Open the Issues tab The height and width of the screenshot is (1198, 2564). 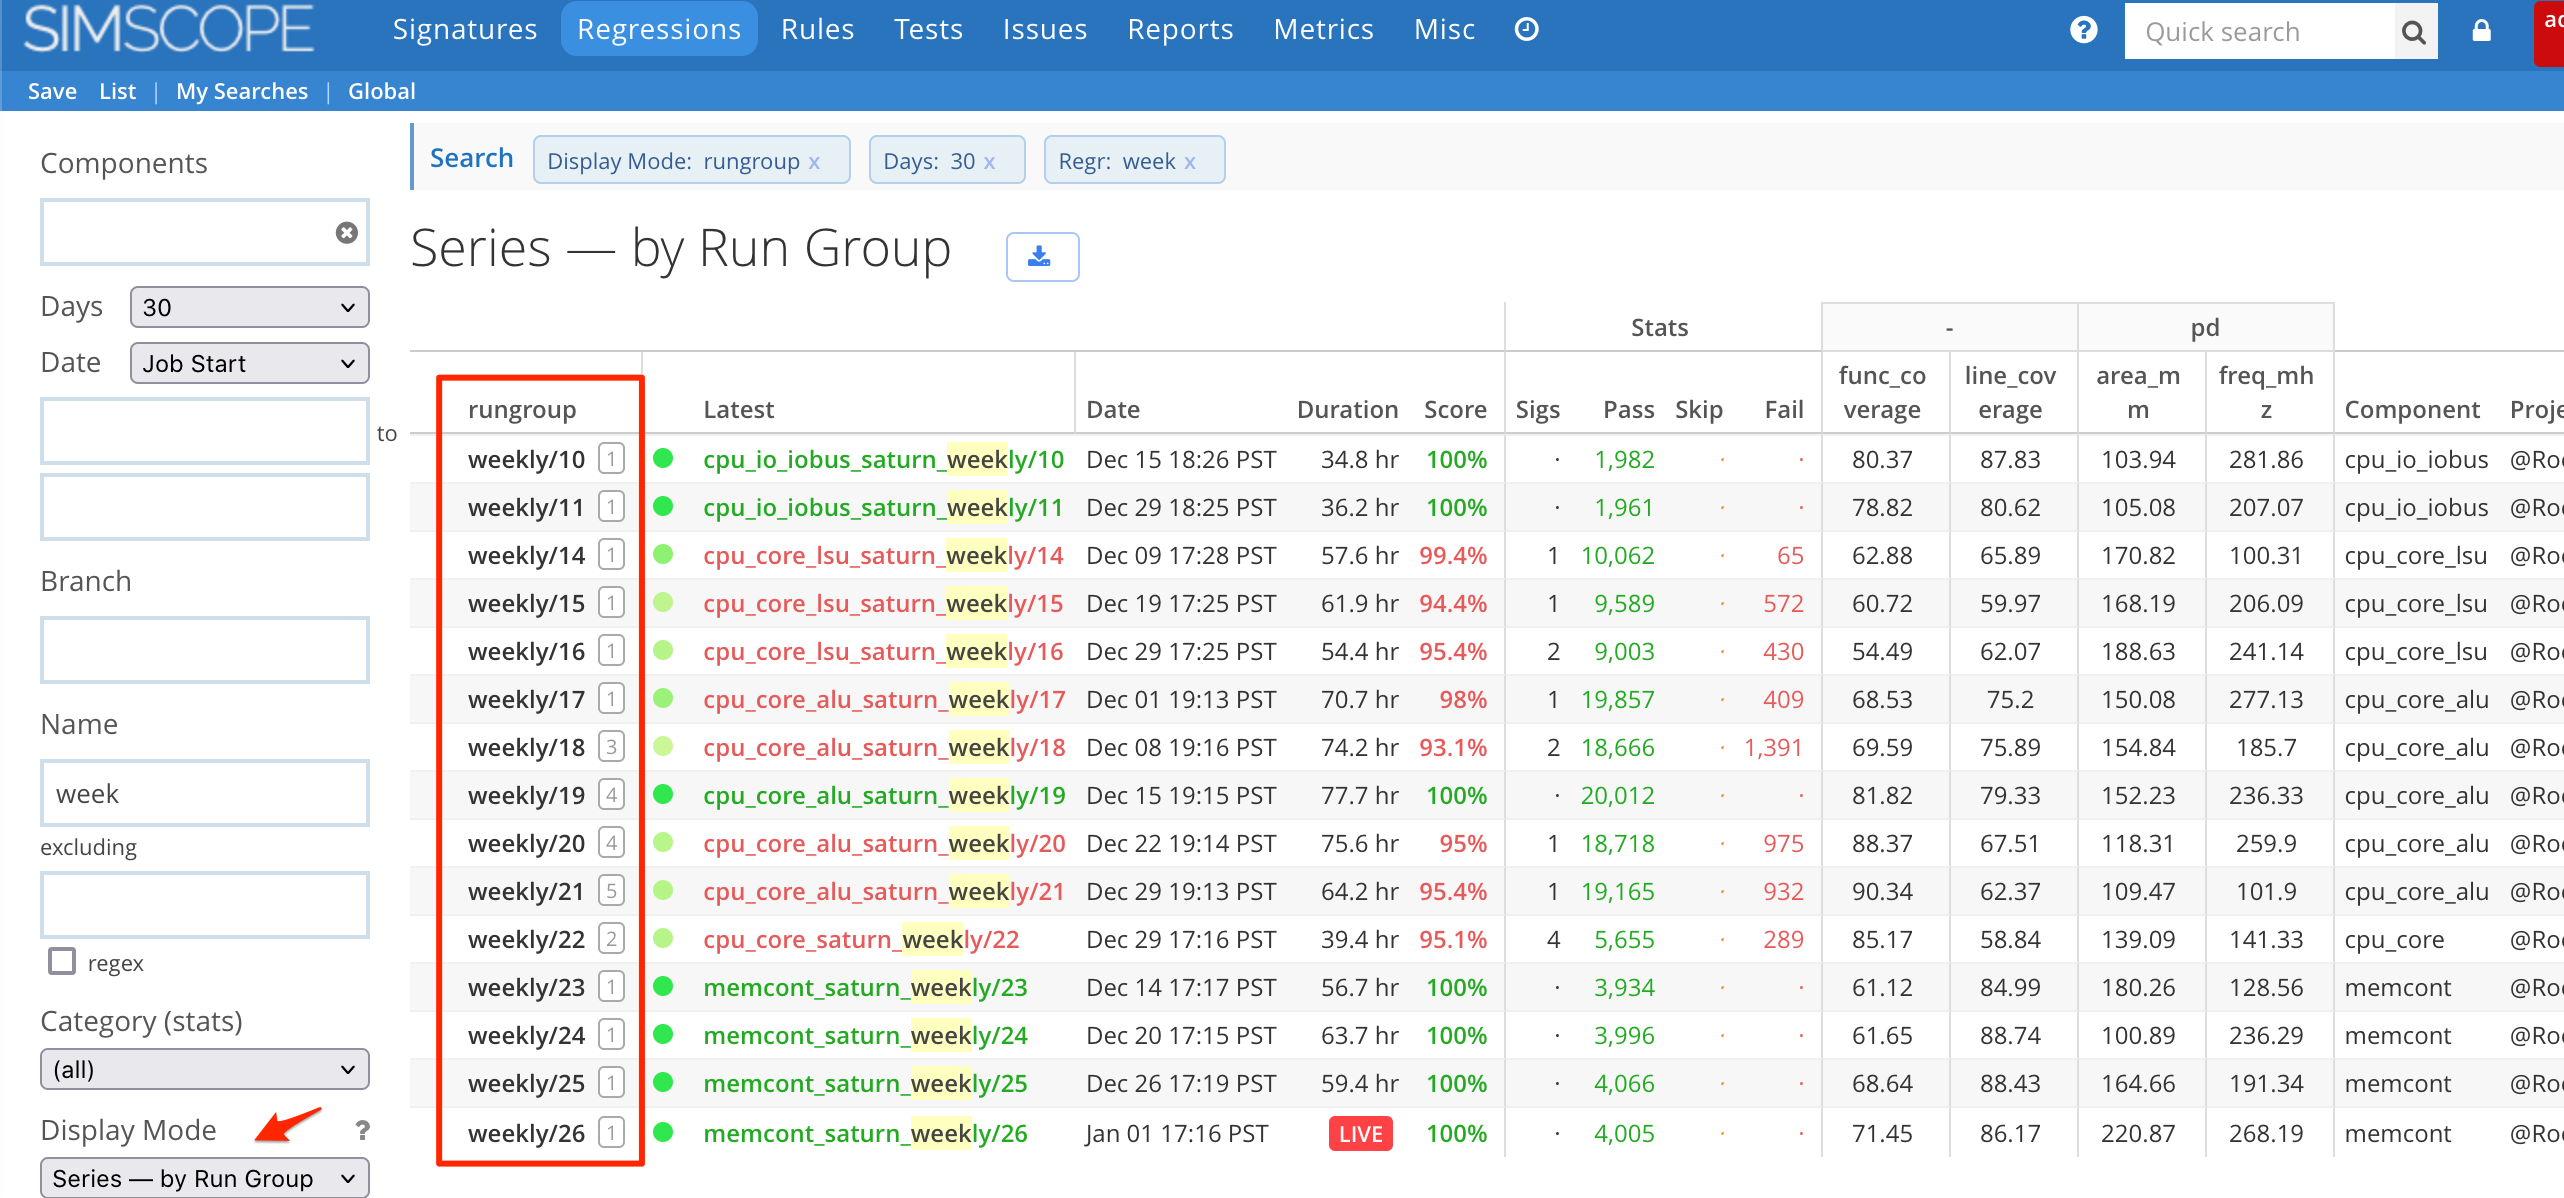(1044, 29)
